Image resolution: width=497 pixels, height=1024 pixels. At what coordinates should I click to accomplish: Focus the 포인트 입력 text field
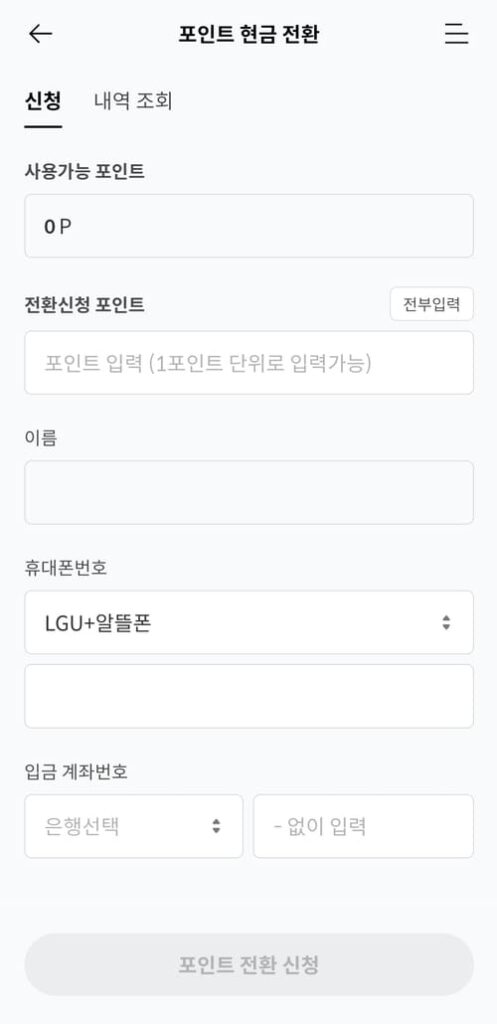pyautogui.click(x=249, y=362)
